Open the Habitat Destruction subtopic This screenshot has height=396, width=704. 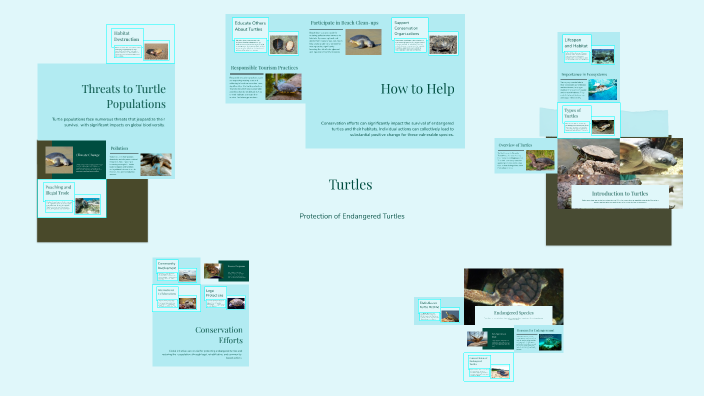click(126, 36)
